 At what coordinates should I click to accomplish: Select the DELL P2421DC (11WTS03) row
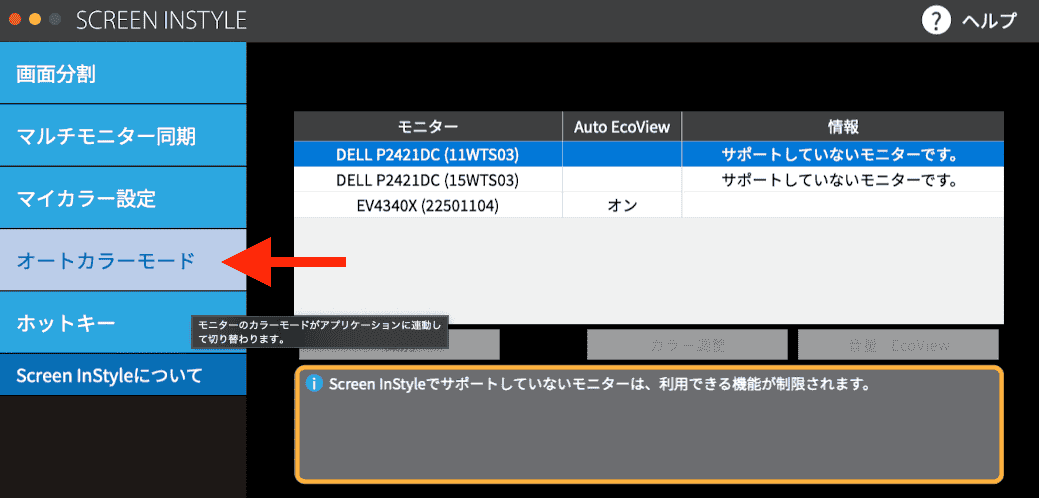click(649, 154)
